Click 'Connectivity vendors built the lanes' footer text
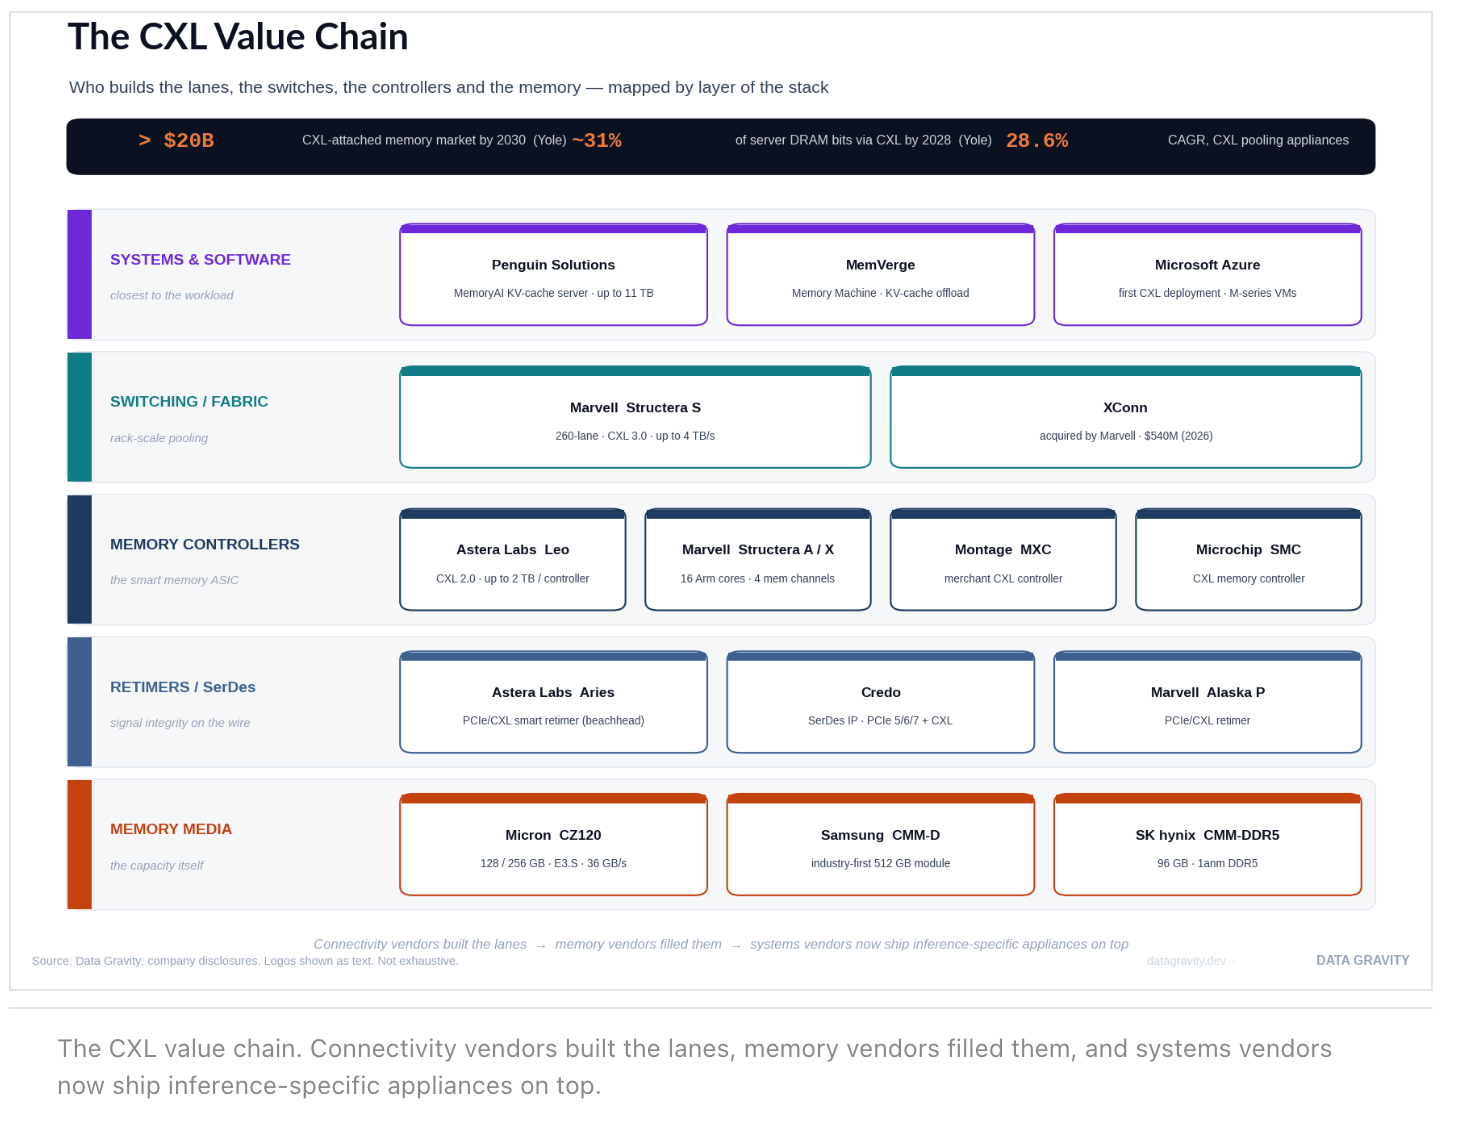 click(420, 944)
